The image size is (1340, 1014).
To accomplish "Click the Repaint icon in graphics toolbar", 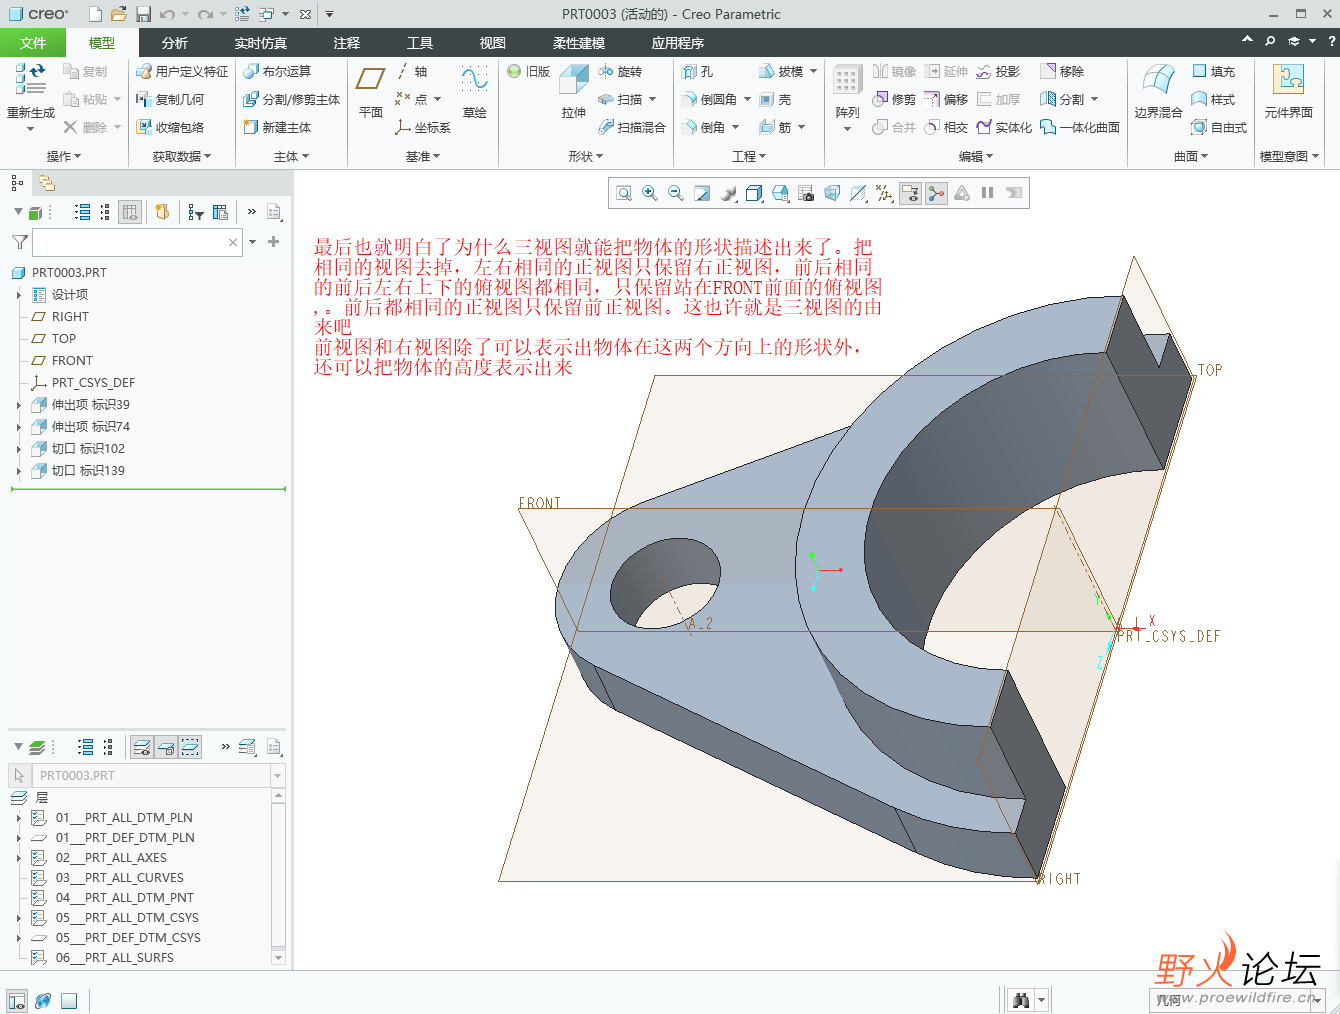I will point(702,193).
